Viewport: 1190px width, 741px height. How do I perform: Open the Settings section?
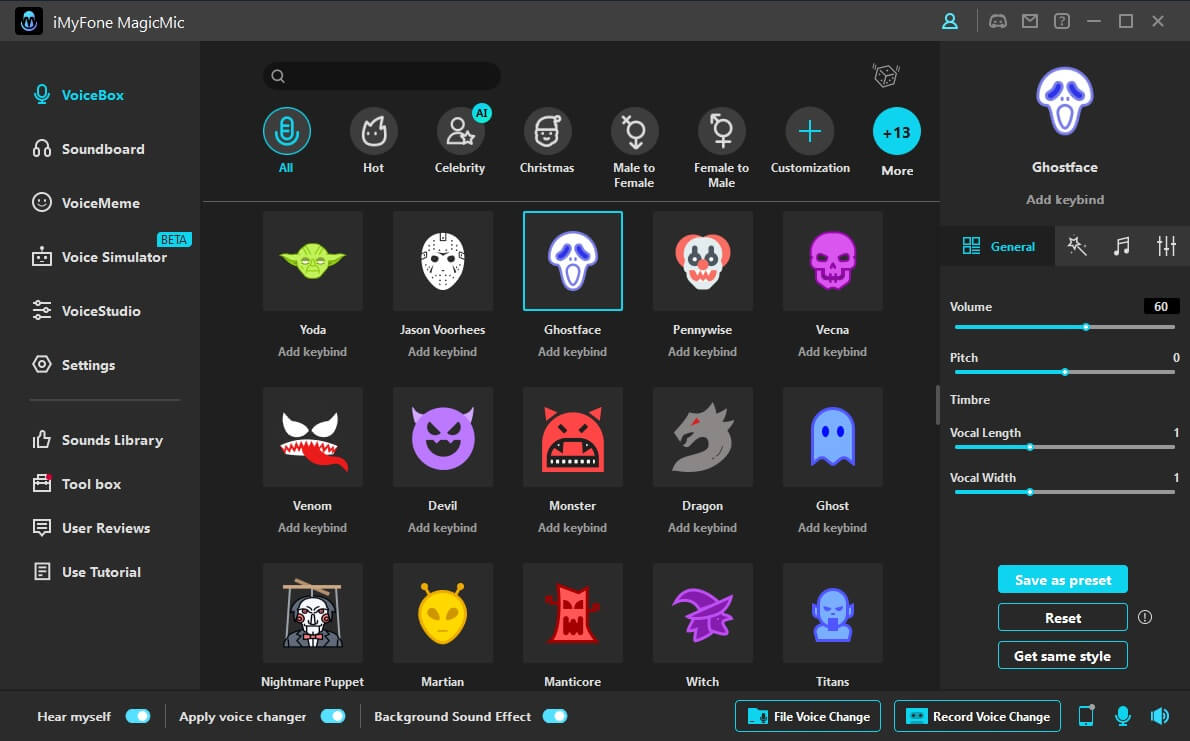(x=74, y=364)
